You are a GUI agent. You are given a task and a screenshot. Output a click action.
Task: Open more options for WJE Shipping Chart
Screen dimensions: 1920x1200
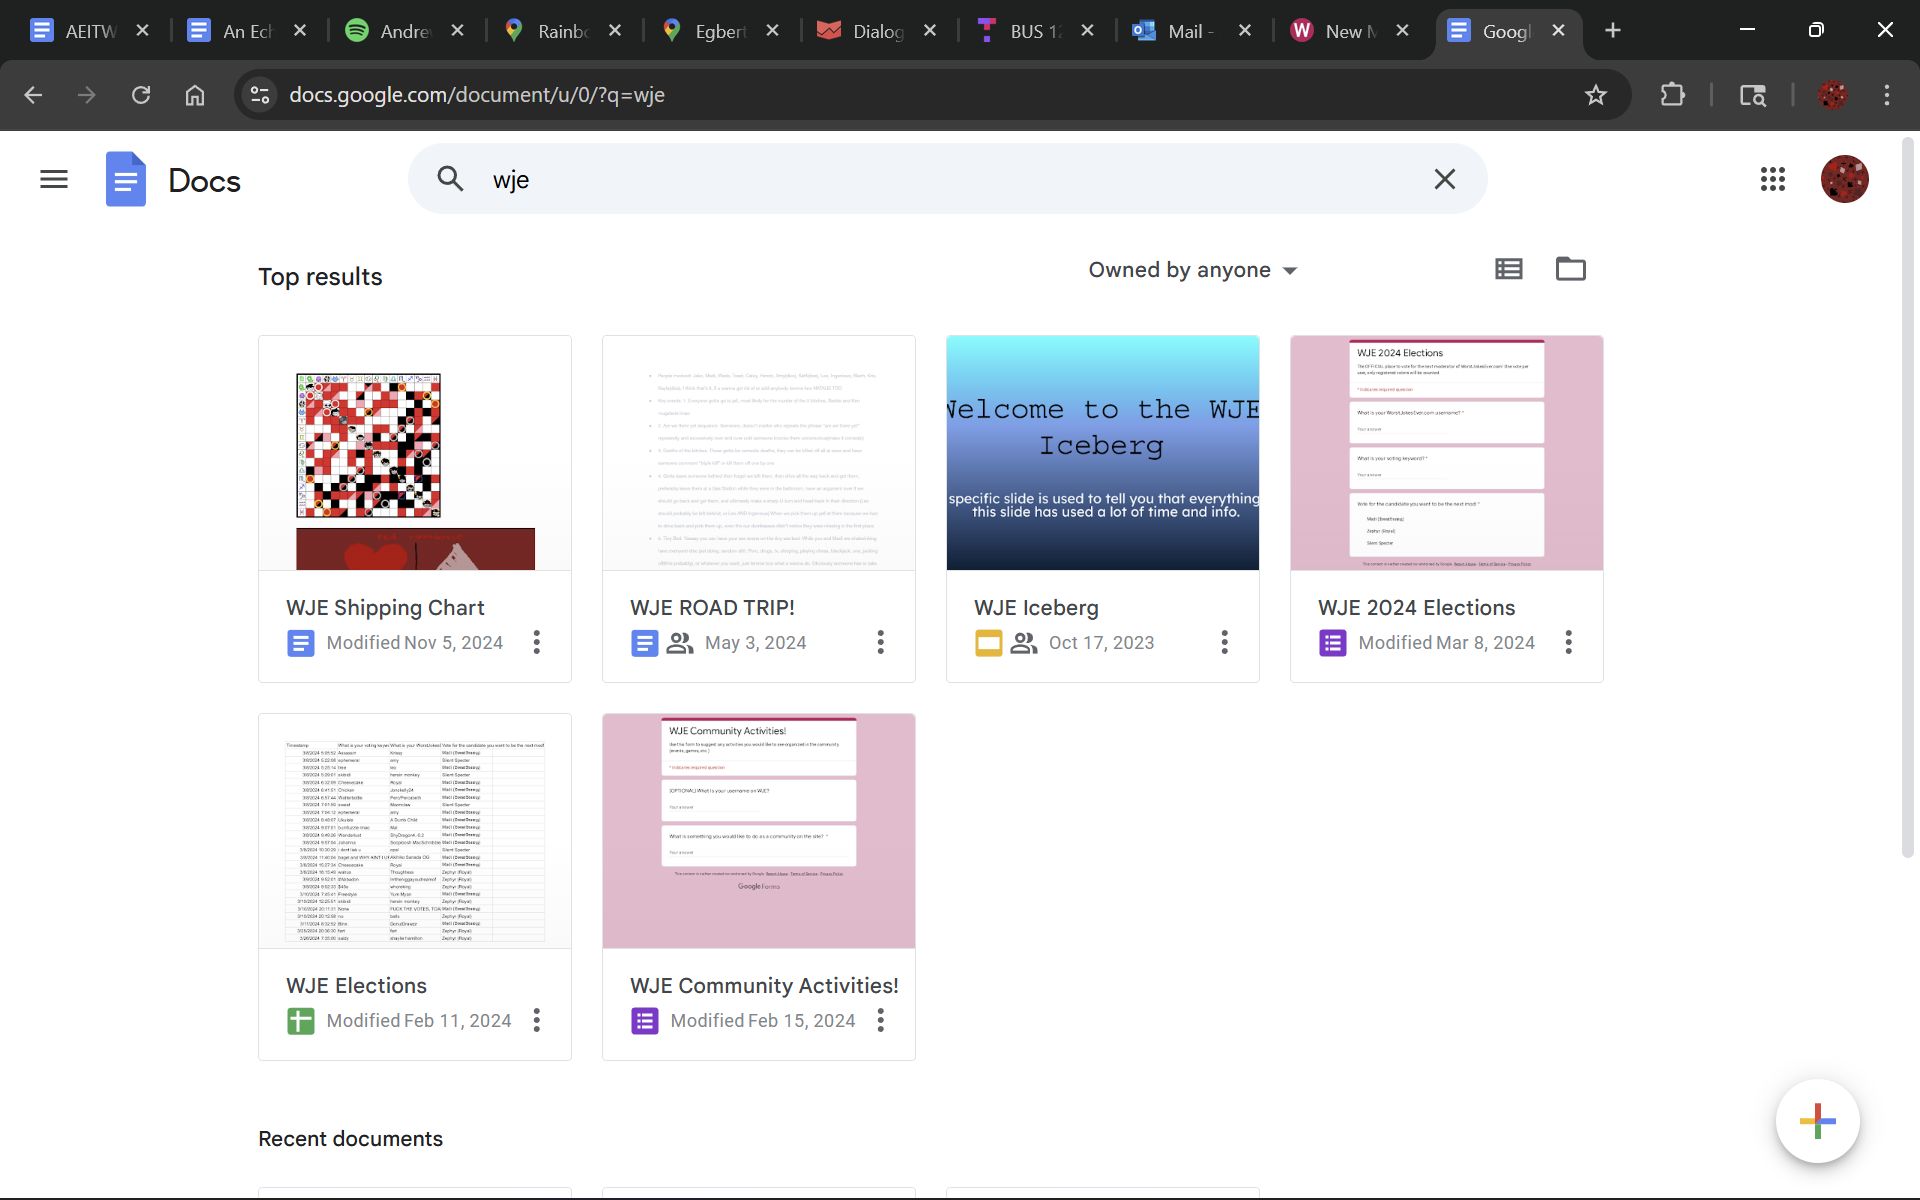pyautogui.click(x=537, y=642)
